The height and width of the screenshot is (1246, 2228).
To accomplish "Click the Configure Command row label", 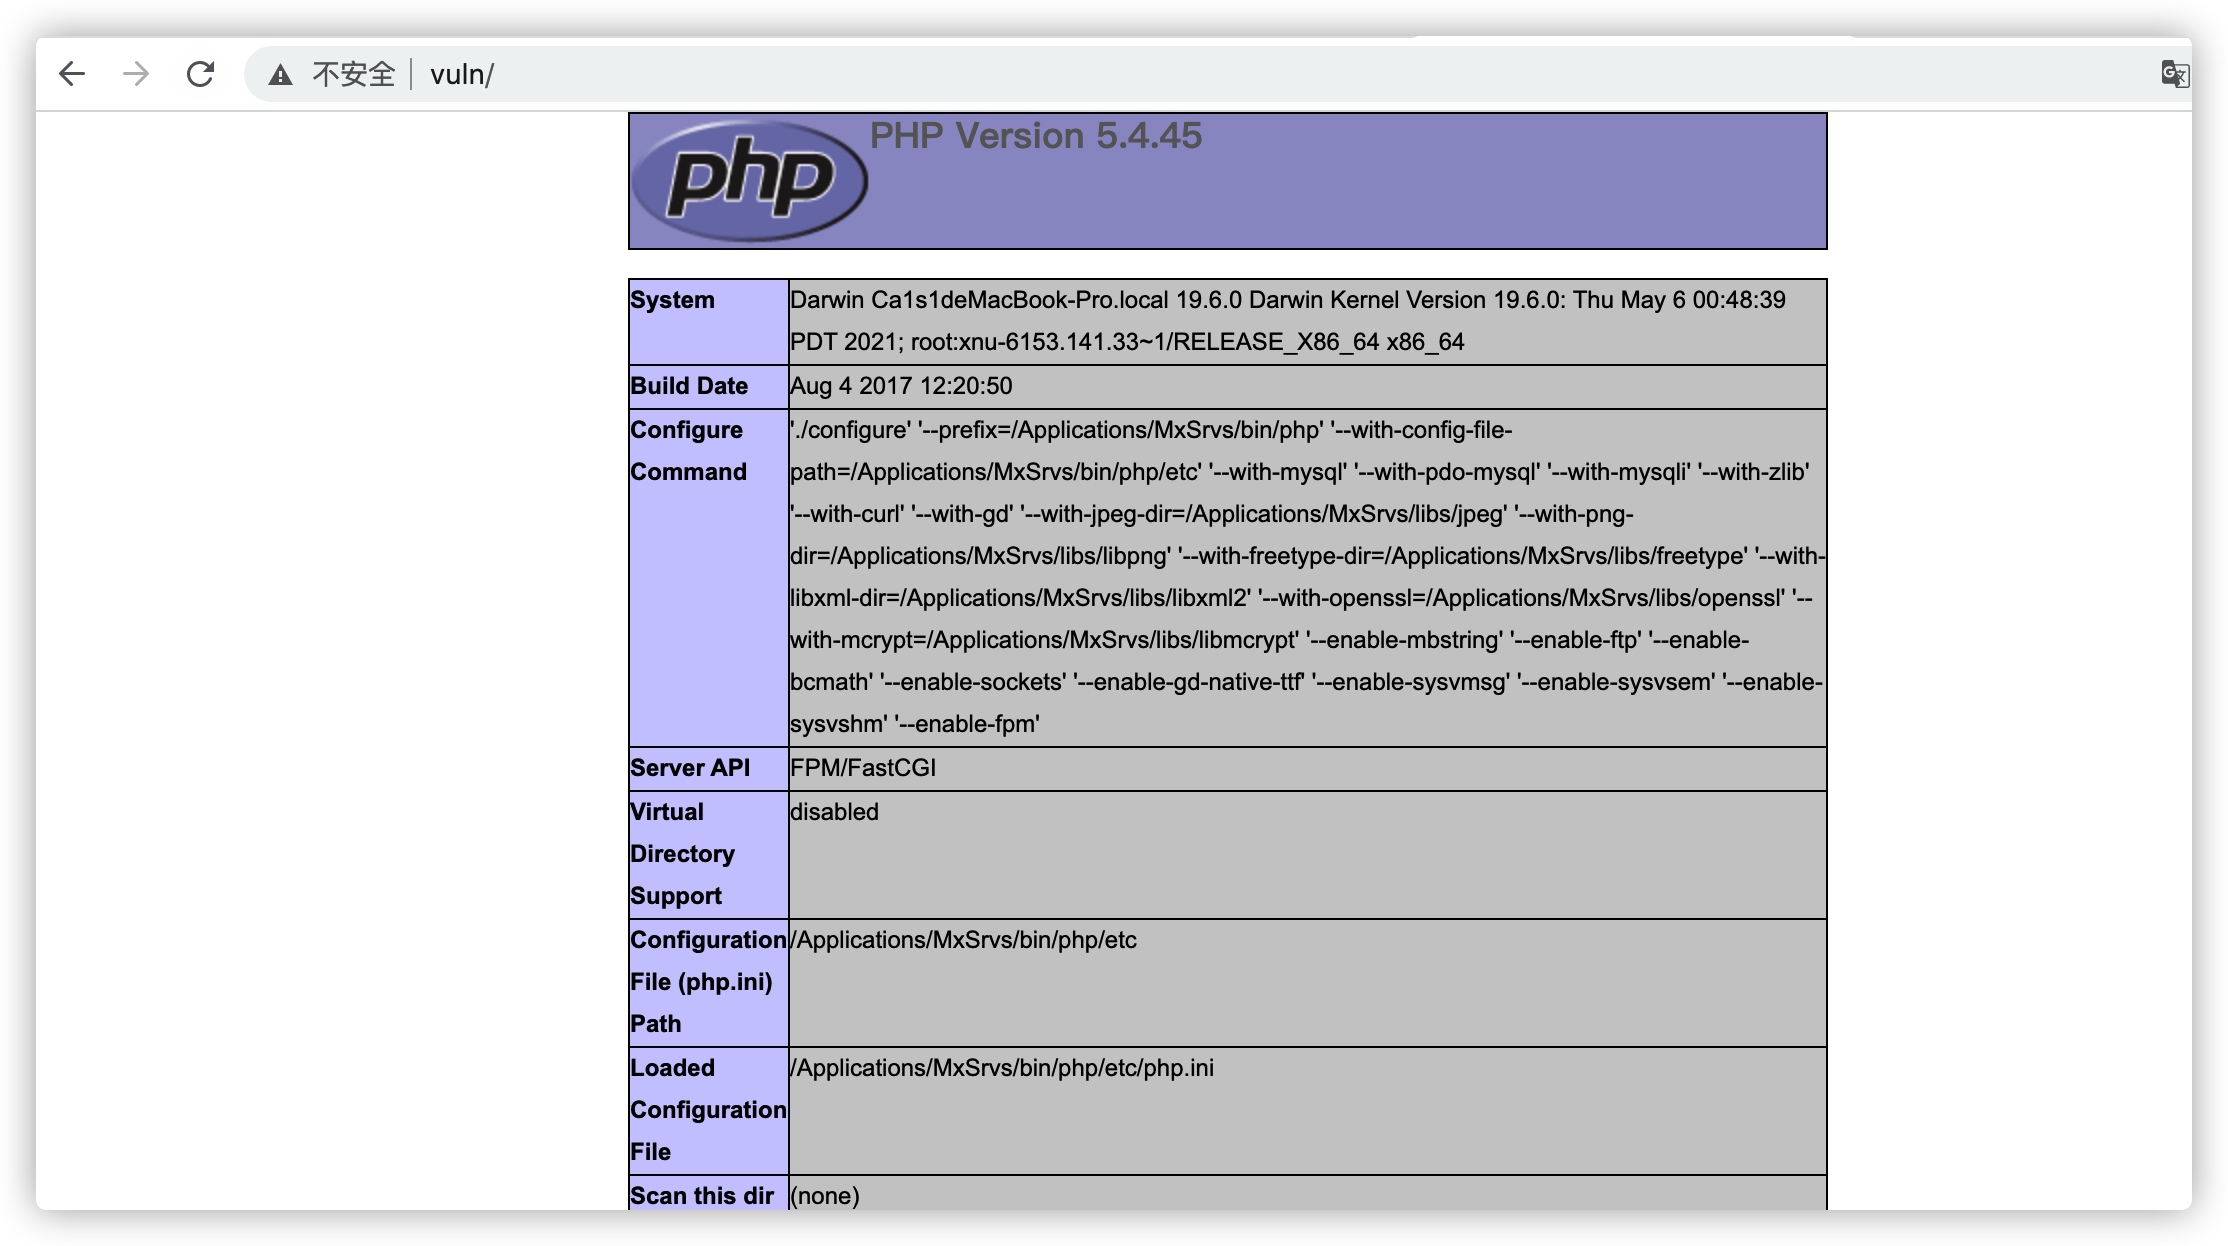I will point(688,451).
